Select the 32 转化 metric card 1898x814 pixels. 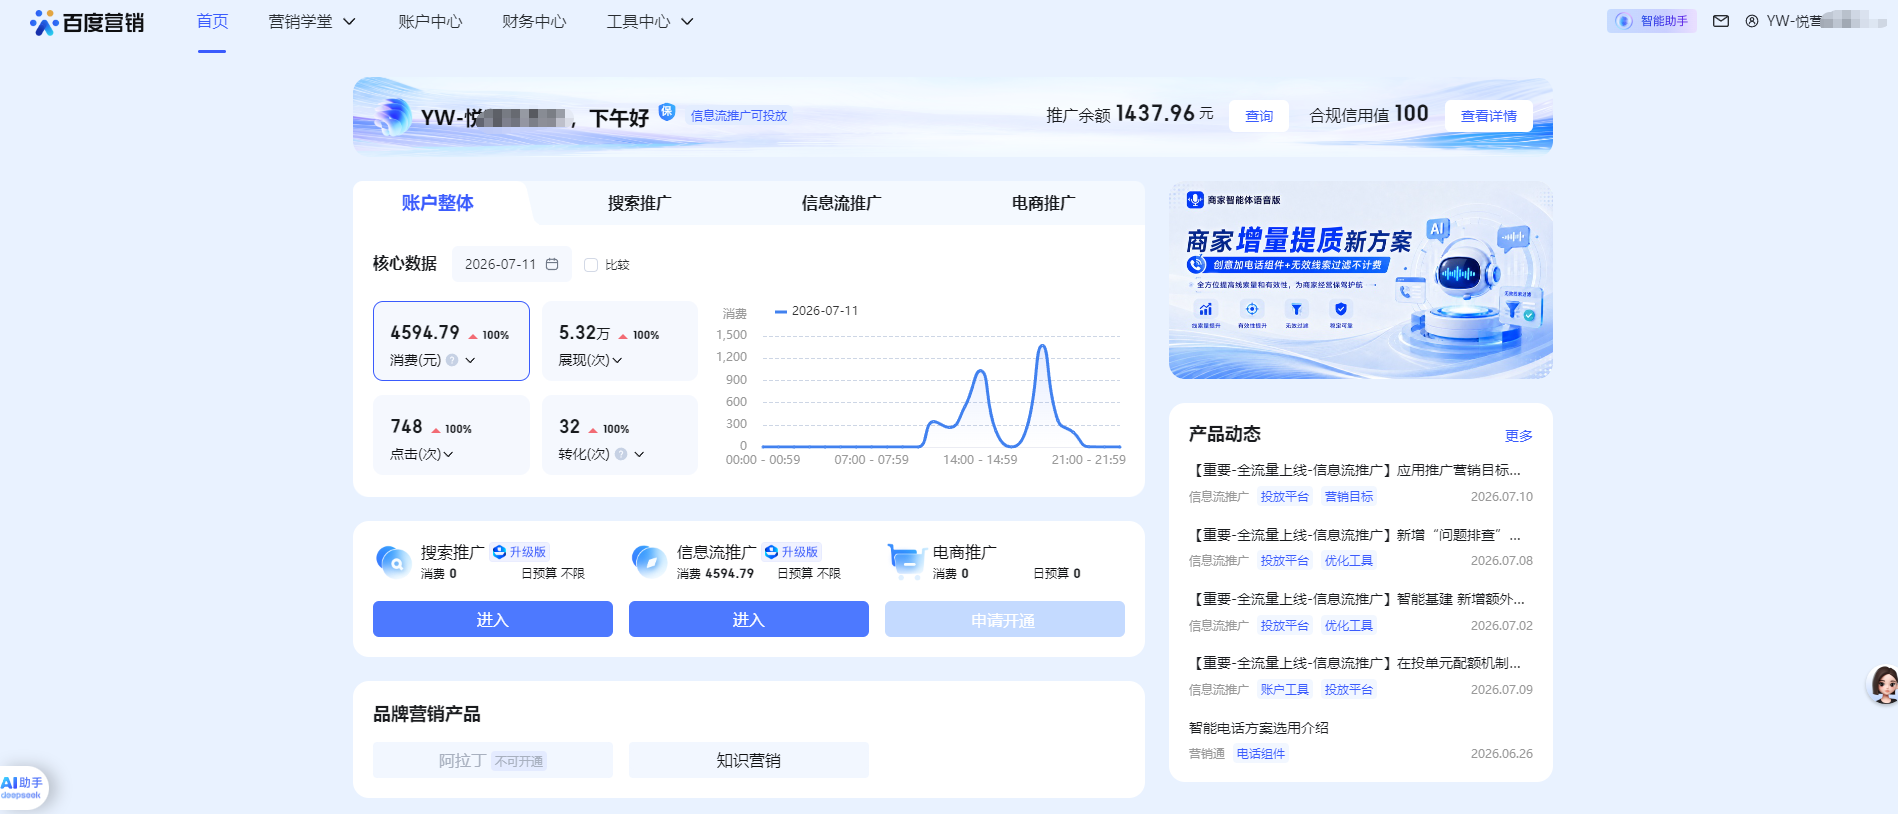[x=620, y=435]
